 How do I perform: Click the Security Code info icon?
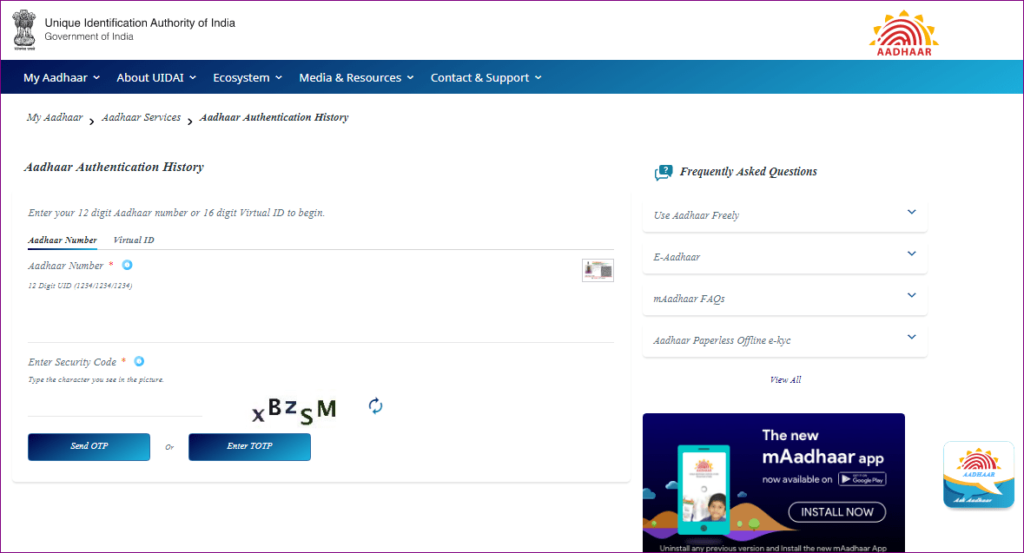(139, 361)
